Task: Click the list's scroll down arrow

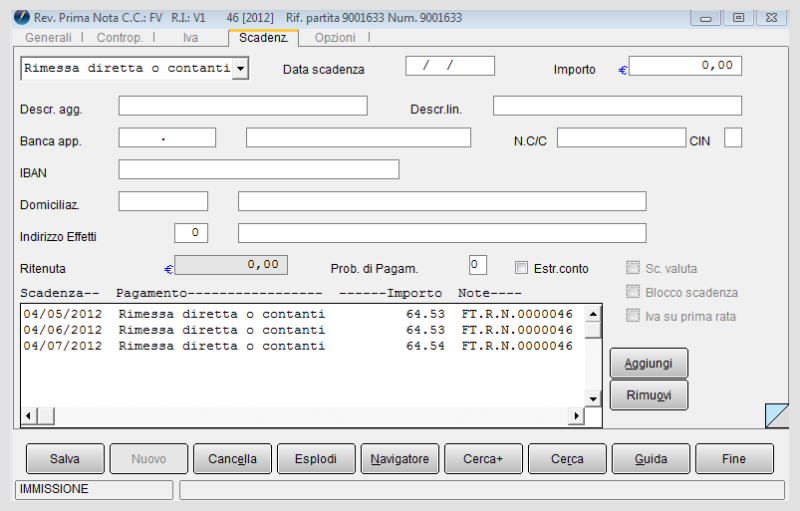Action: click(x=593, y=399)
